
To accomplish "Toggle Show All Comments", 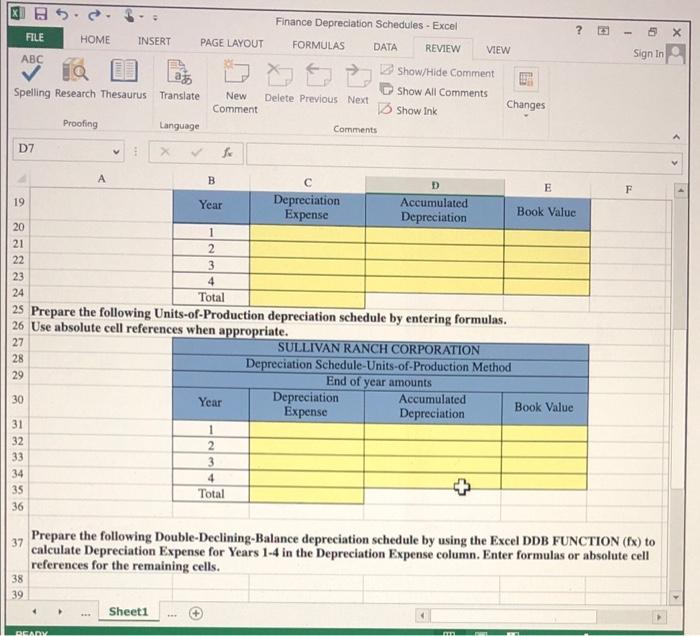I will (434, 91).
